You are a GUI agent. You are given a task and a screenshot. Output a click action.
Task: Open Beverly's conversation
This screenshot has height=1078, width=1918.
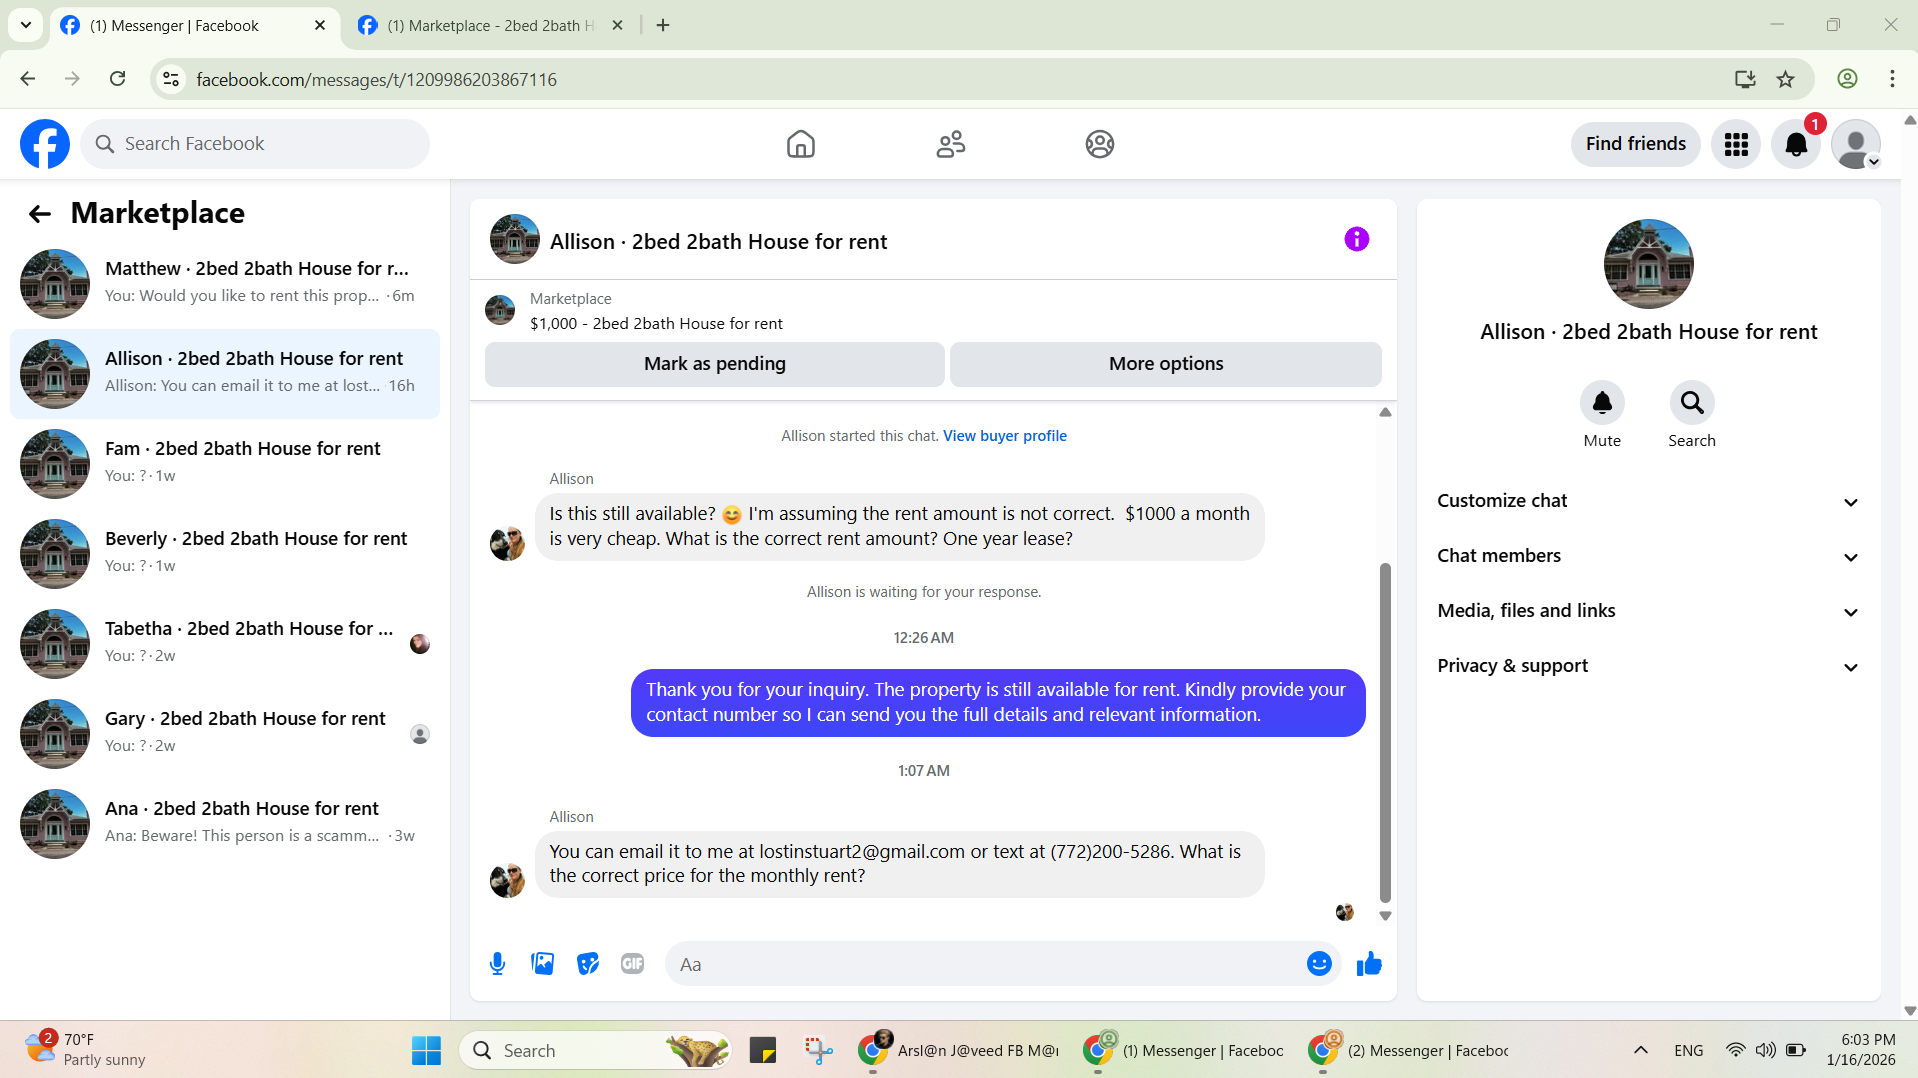225,554
